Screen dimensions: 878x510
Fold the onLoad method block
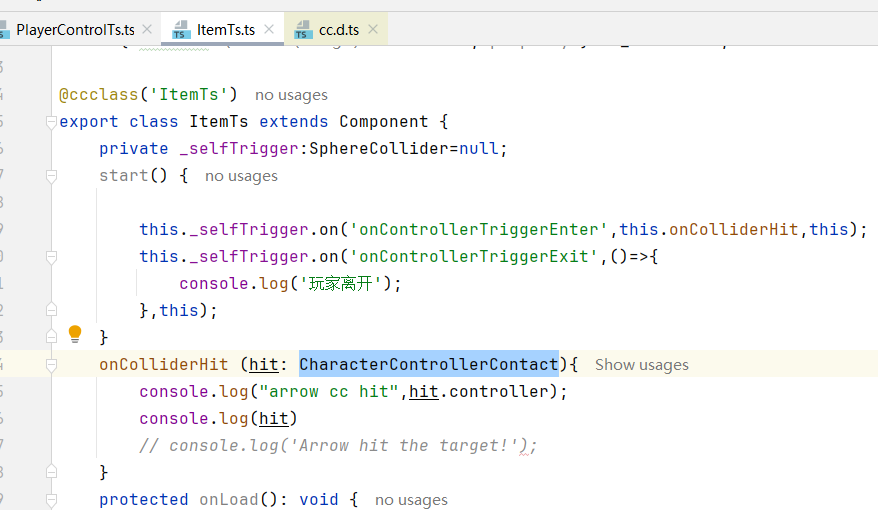(x=50, y=500)
